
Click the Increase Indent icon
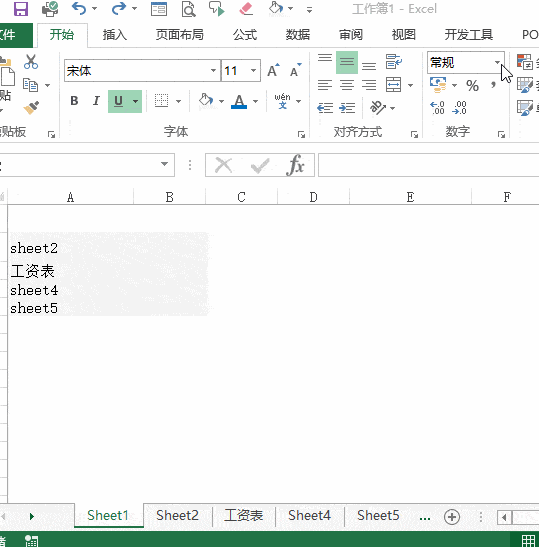pyautogui.click(x=347, y=108)
